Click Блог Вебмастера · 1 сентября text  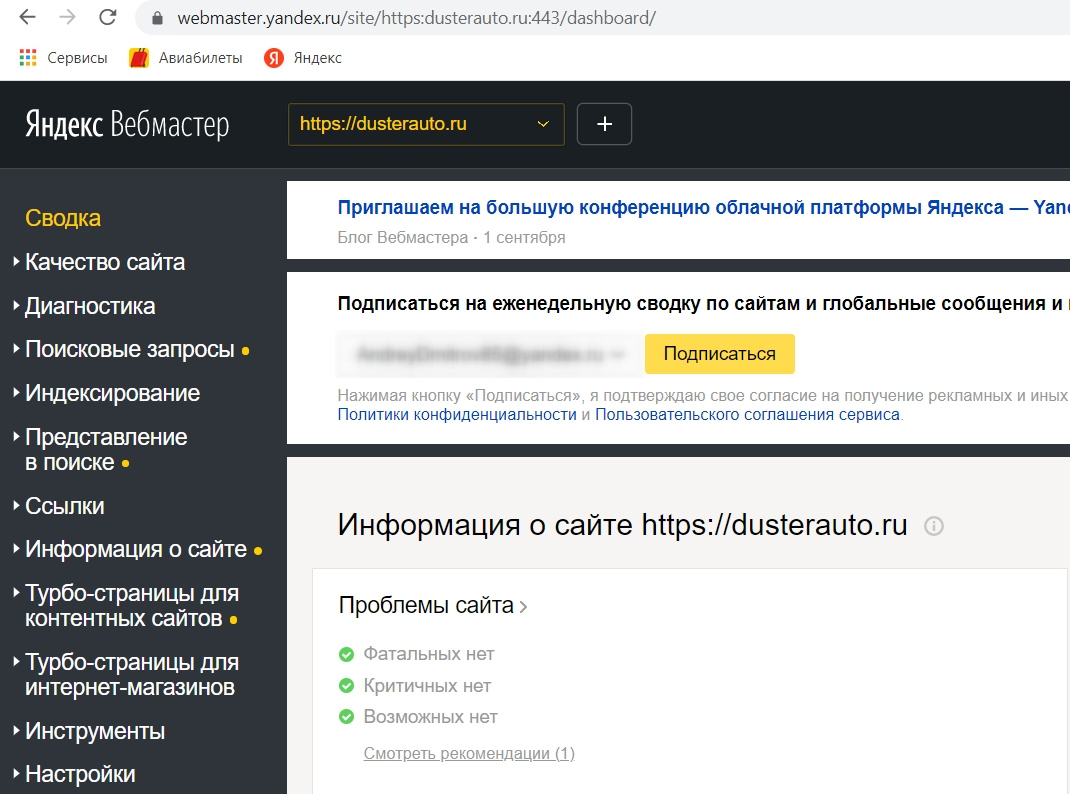click(451, 237)
